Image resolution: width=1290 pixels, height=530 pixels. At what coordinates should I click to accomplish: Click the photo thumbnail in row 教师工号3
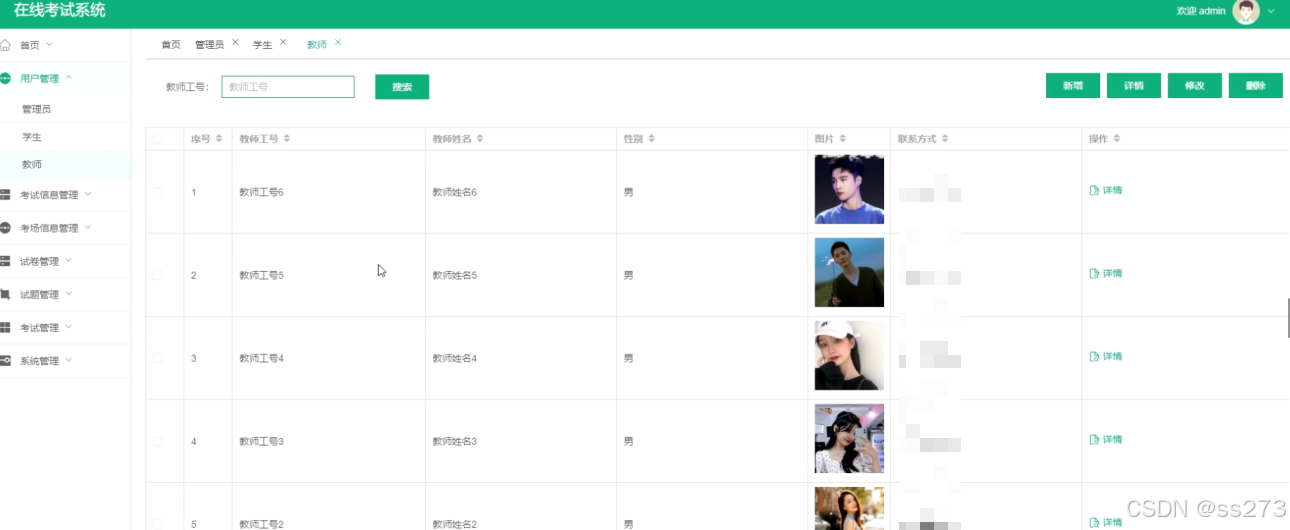tap(849, 438)
